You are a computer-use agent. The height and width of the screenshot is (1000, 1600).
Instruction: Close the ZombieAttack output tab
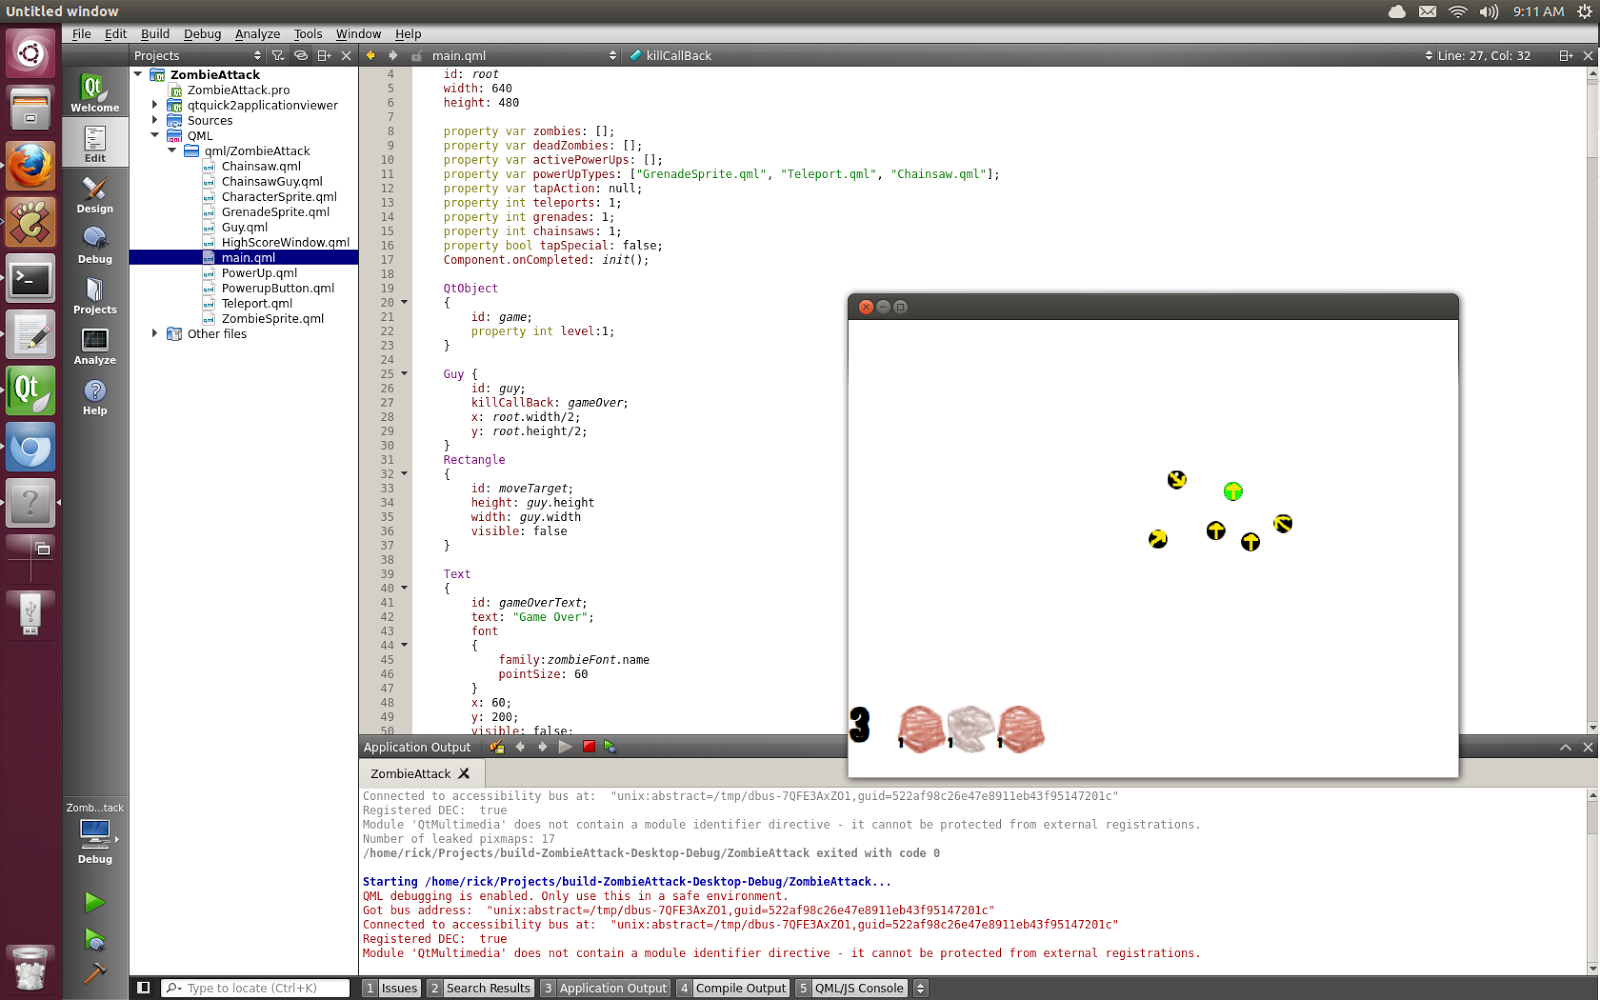tap(465, 773)
